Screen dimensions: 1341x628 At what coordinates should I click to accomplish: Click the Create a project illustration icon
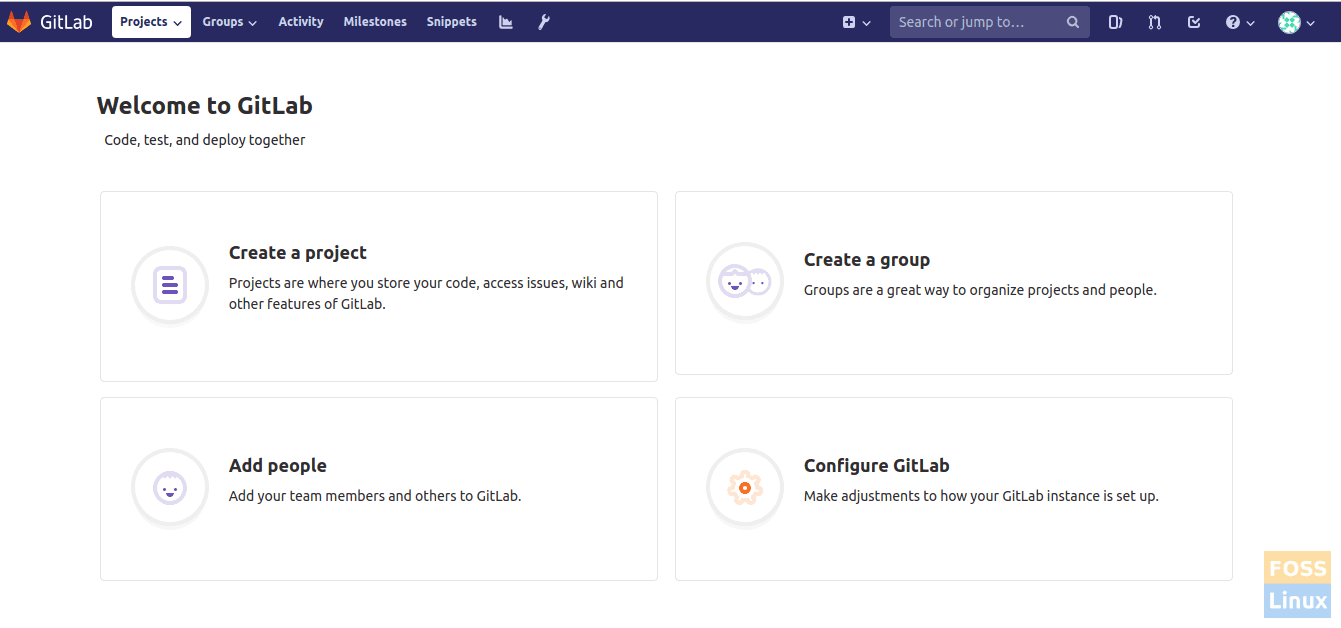pos(170,285)
